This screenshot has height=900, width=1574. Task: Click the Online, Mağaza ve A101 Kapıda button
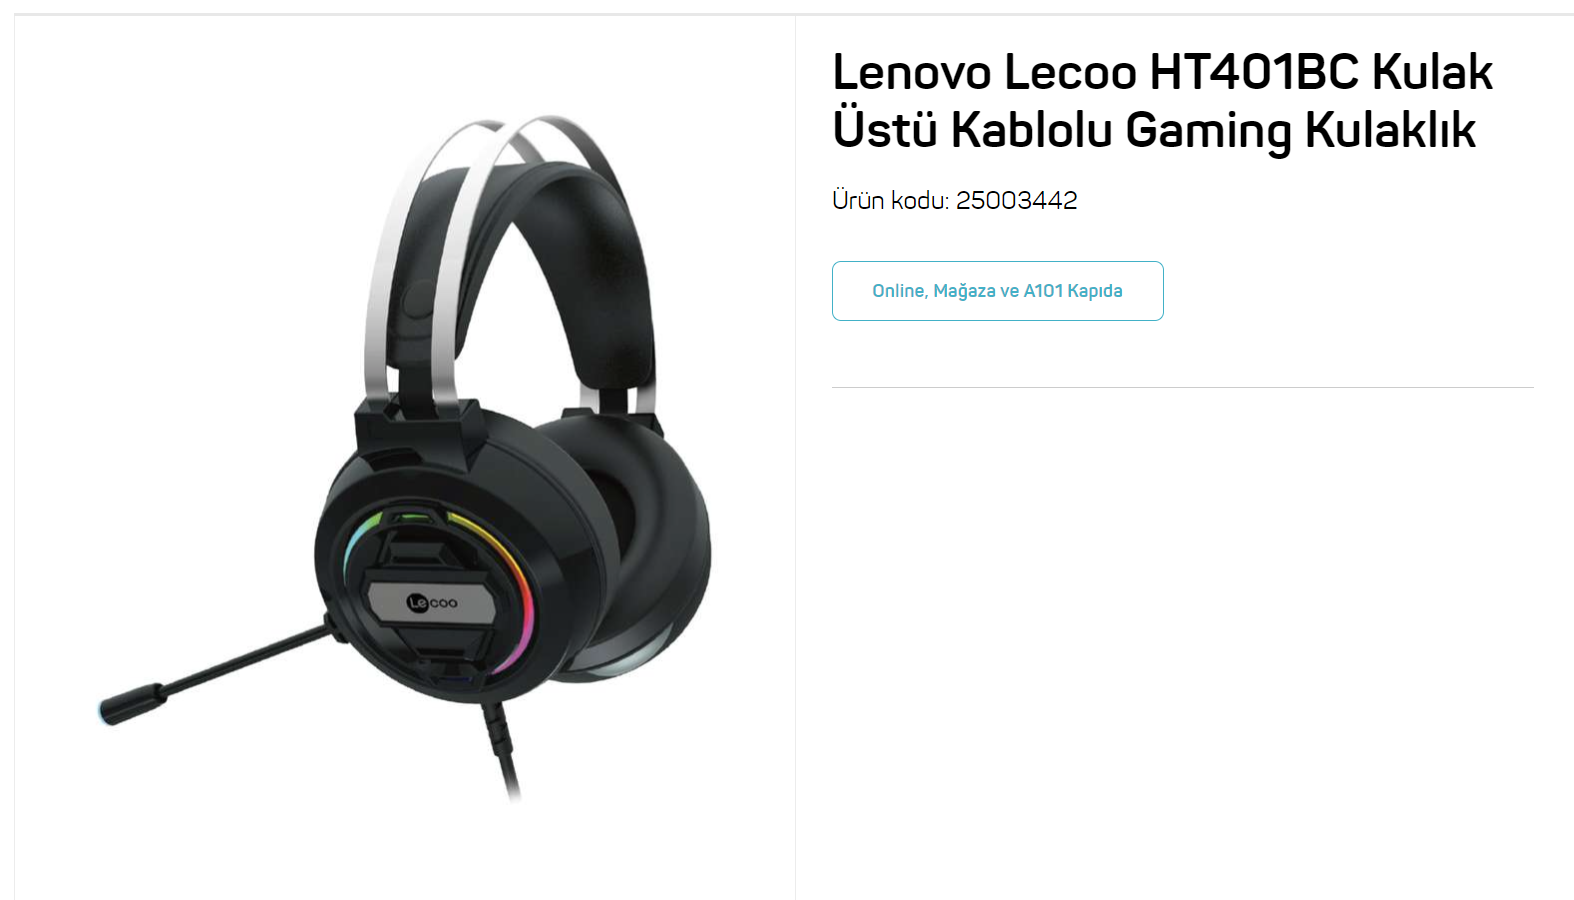click(997, 291)
